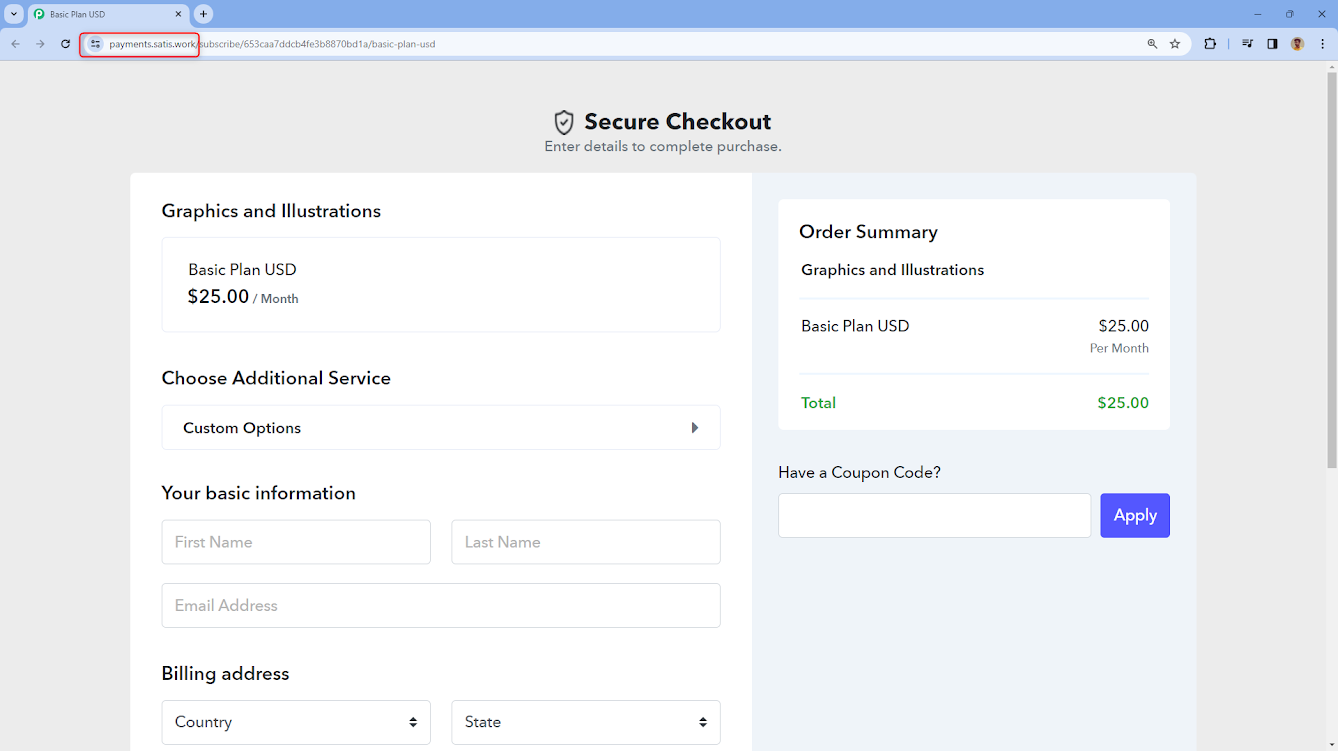Open the State dropdown
The height and width of the screenshot is (751, 1338).
coord(586,722)
